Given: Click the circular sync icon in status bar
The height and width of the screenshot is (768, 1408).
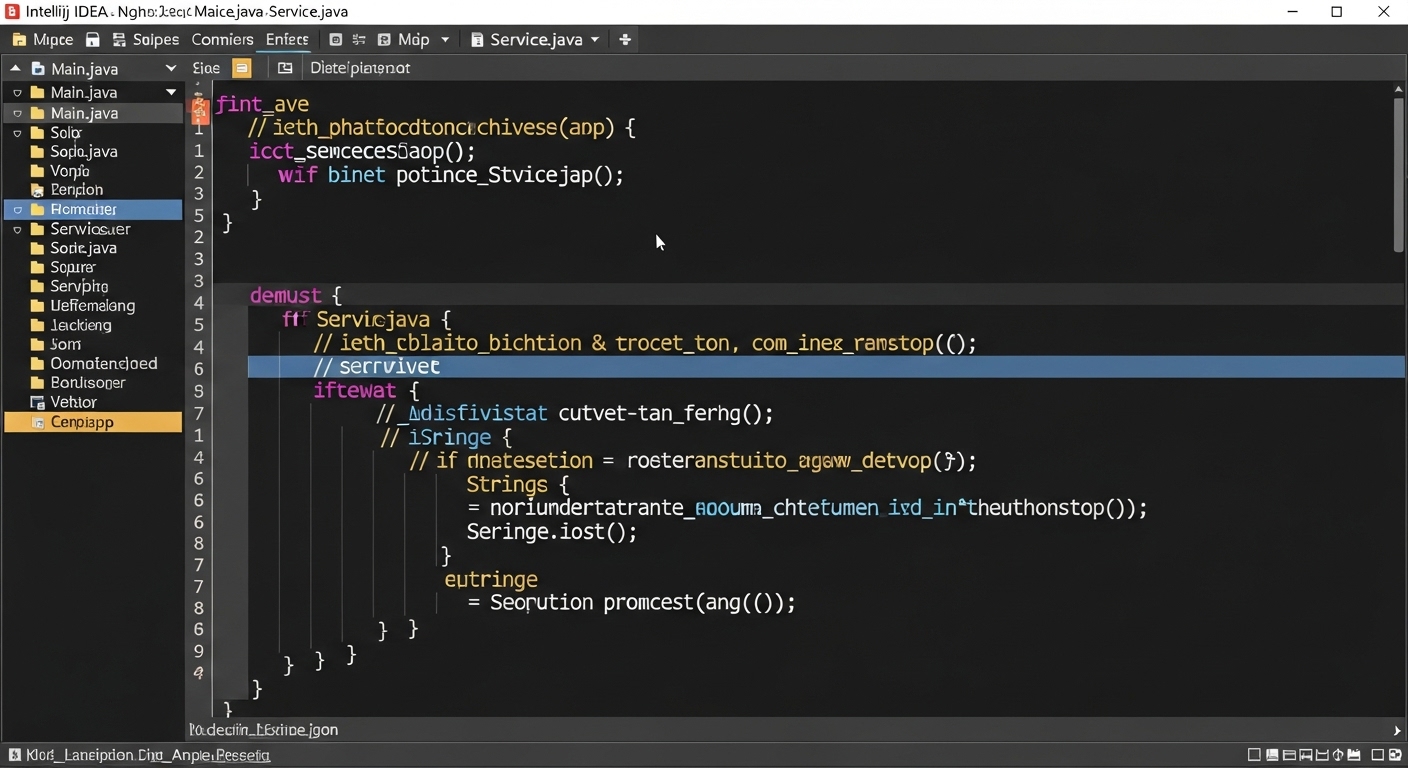Looking at the screenshot, I should click(x=1338, y=755).
